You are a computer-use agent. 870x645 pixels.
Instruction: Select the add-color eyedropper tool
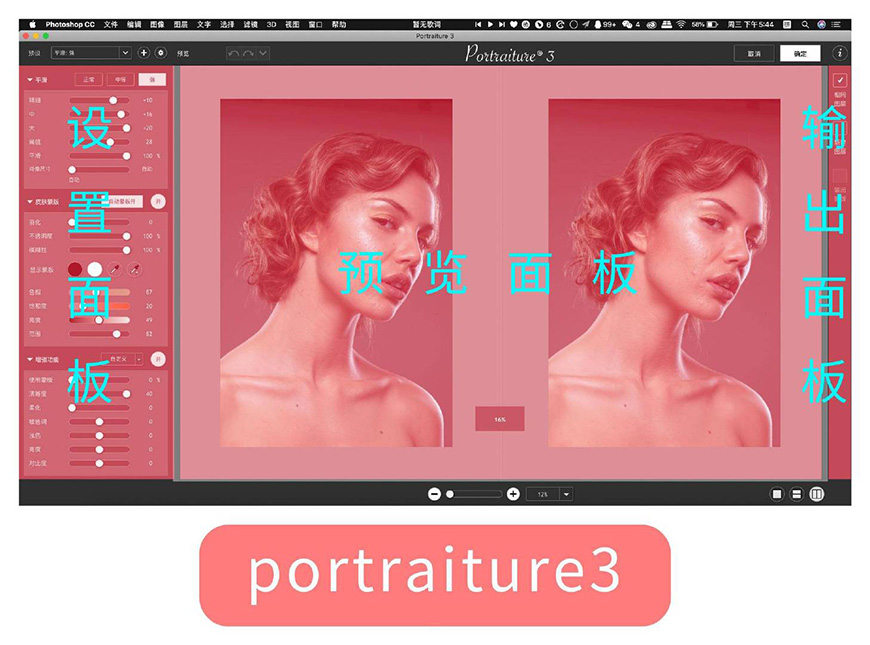click(x=134, y=269)
